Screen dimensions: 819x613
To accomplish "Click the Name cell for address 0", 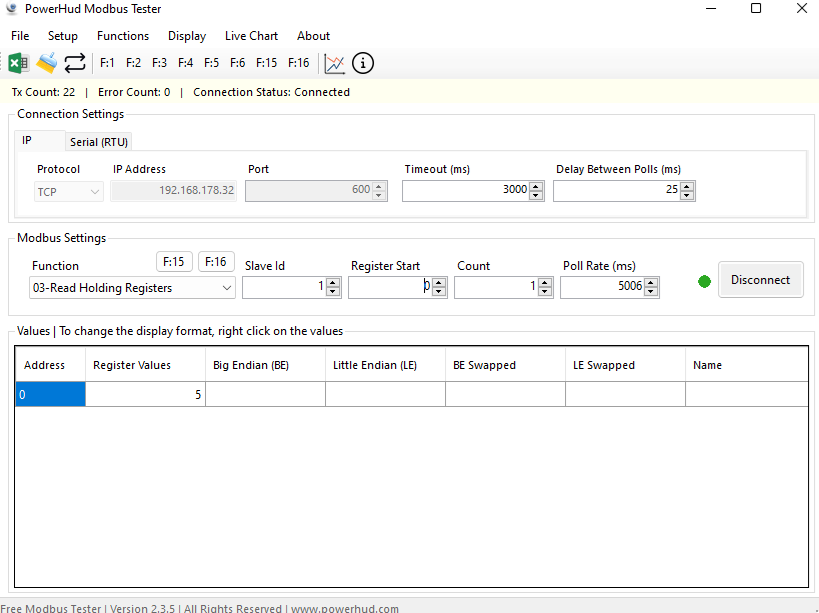I will click(x=747, y=394).
